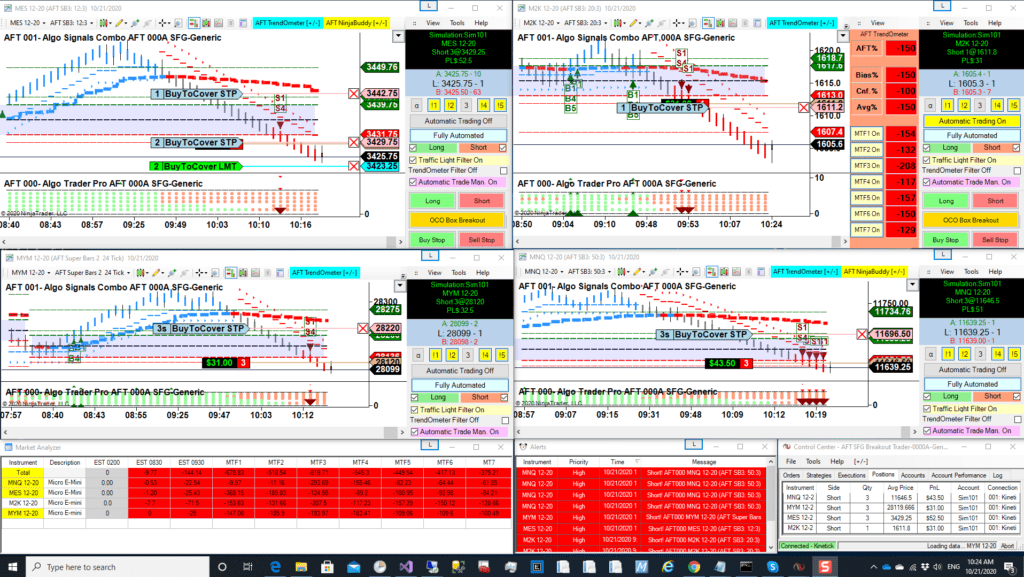Open View menu in MES Chart Trader panel
Image resolution: width=1024 pixels, height=577 pixels.
tap(433, 23)
